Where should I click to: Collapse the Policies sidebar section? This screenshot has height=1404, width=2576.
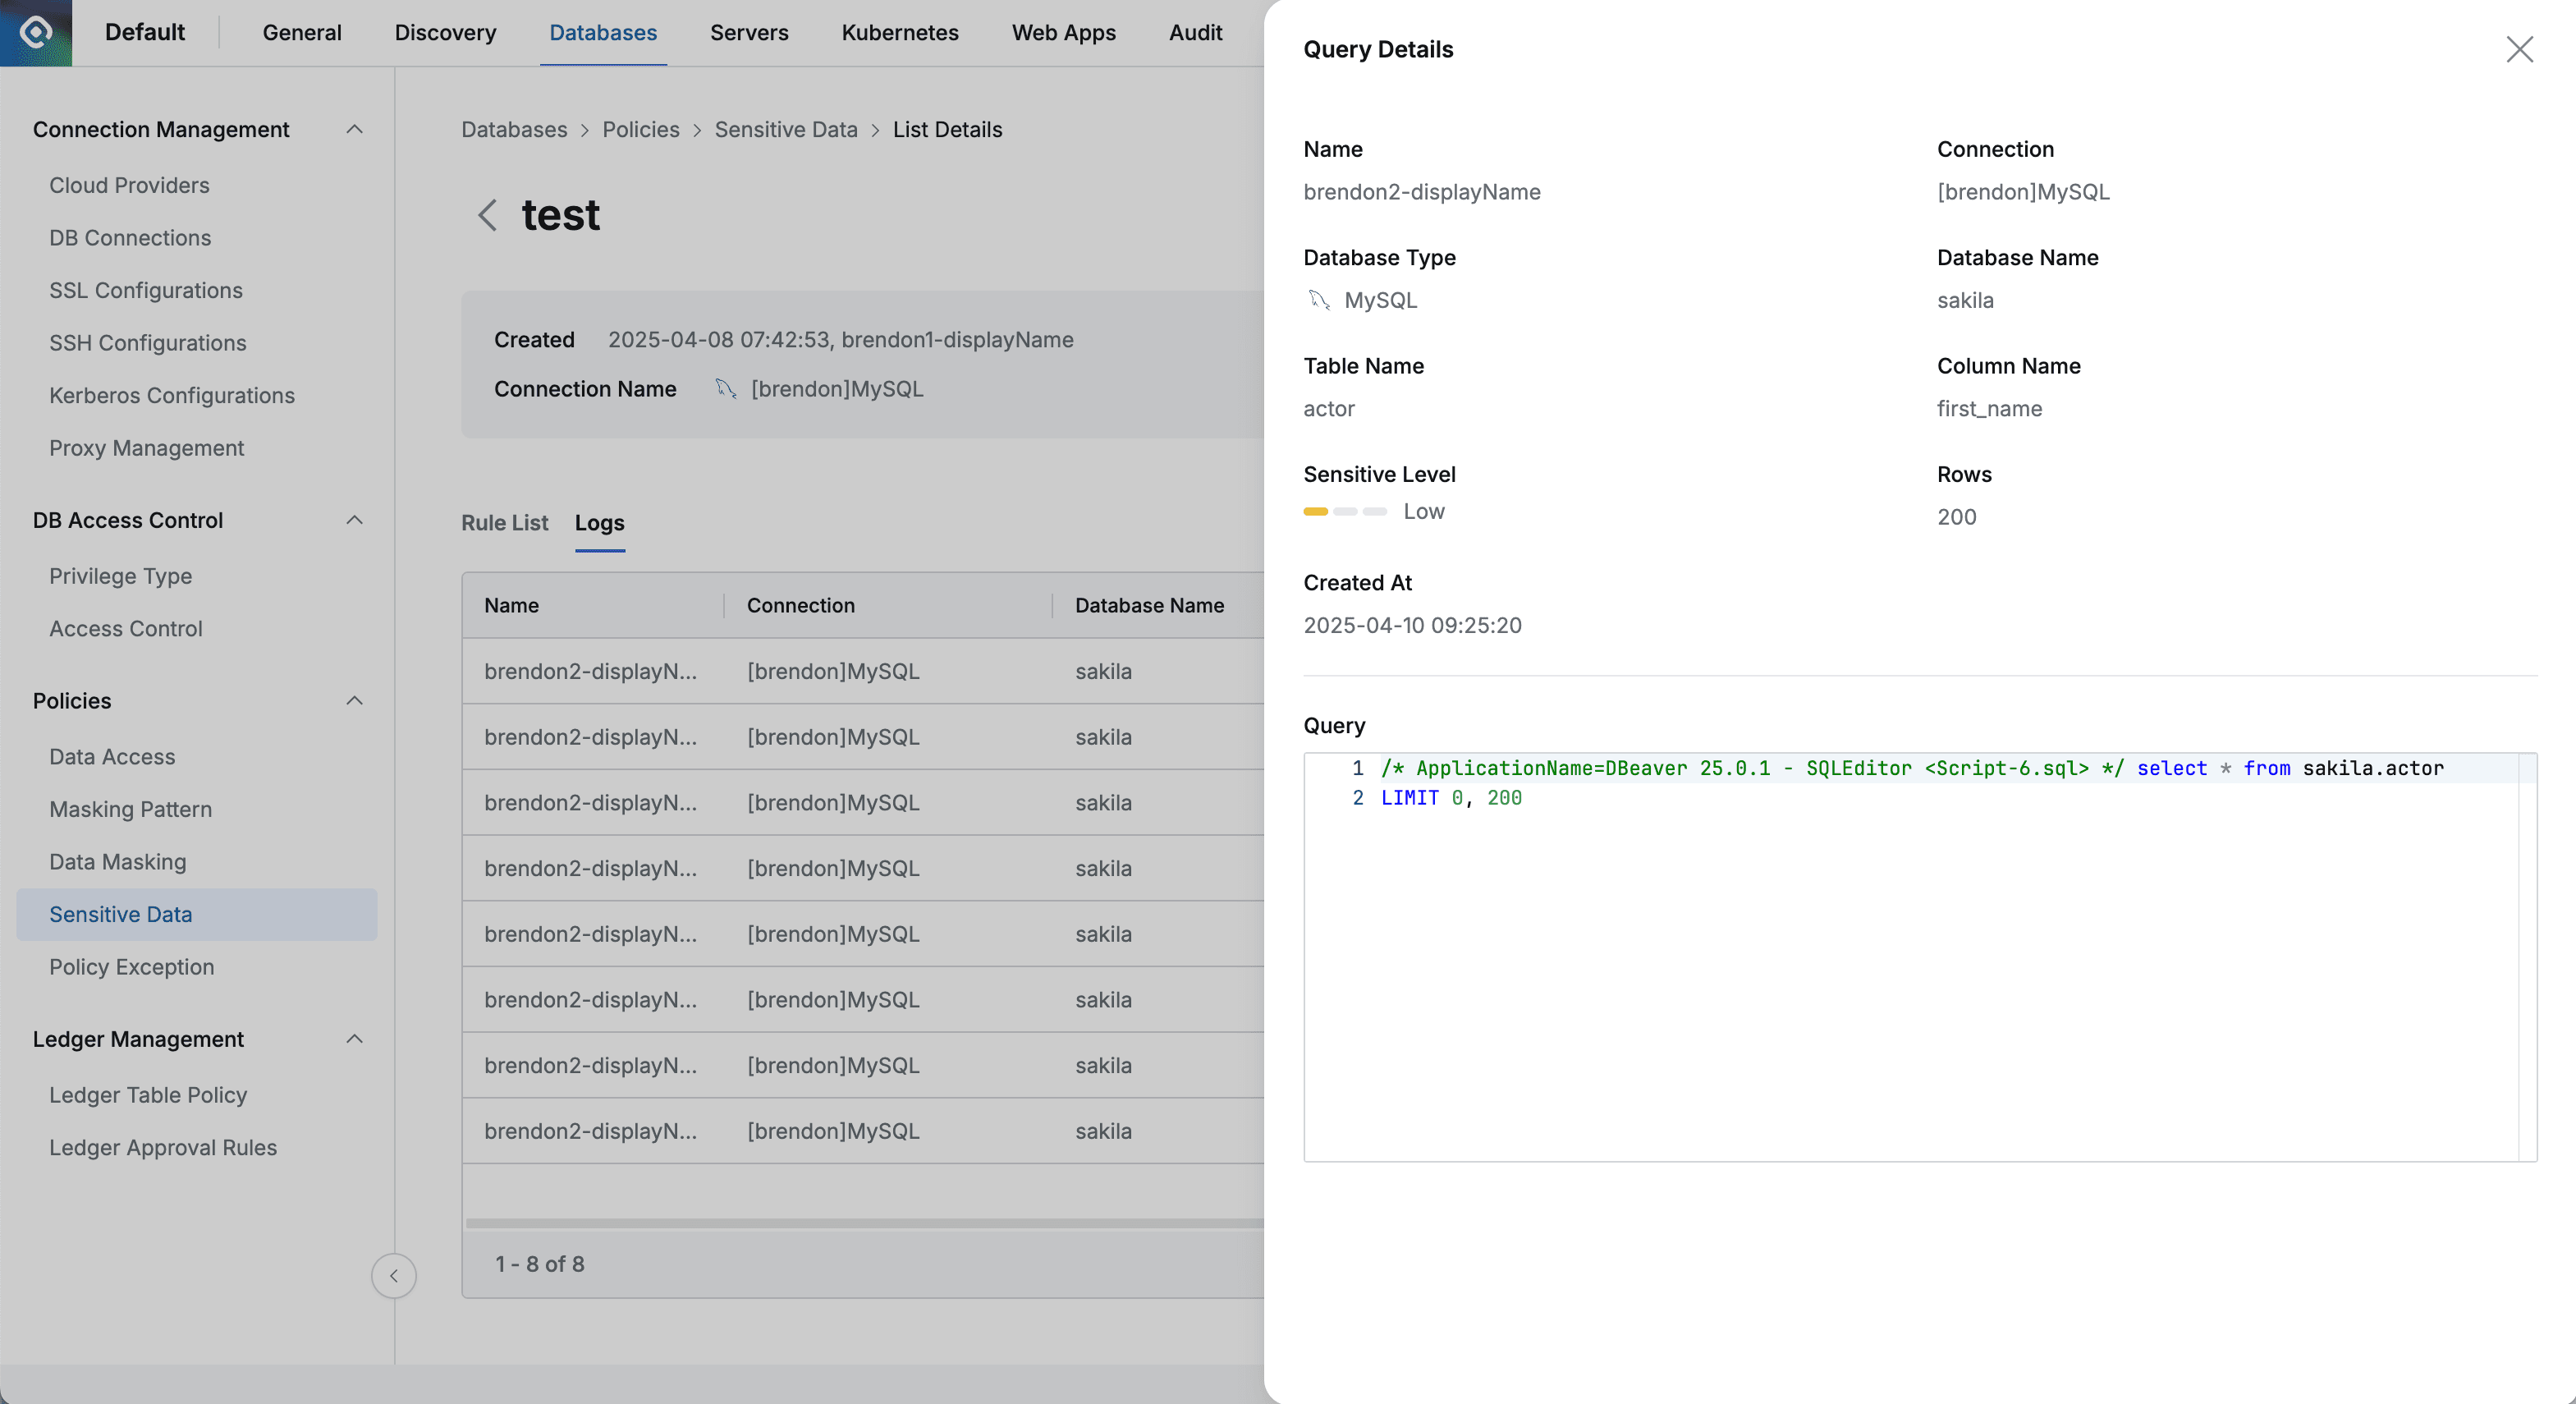point(354,700)
